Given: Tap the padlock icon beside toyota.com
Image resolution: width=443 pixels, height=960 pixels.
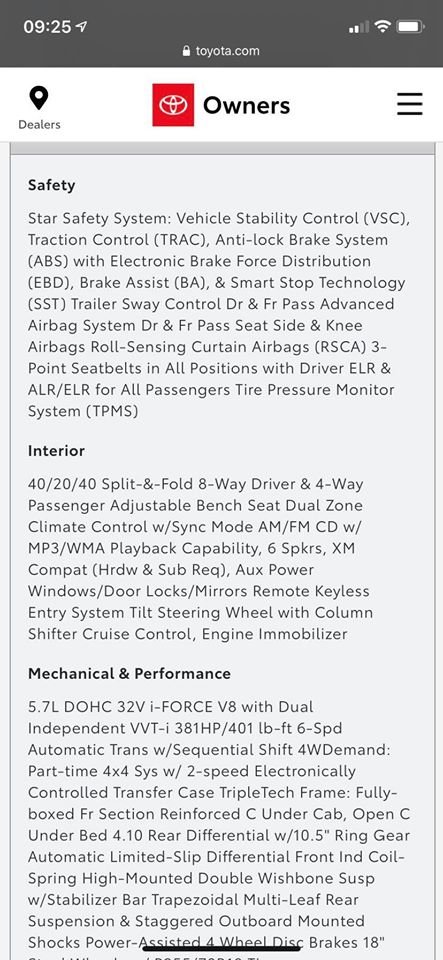Looking at the screenshot, I should click(x=187, y=51).
